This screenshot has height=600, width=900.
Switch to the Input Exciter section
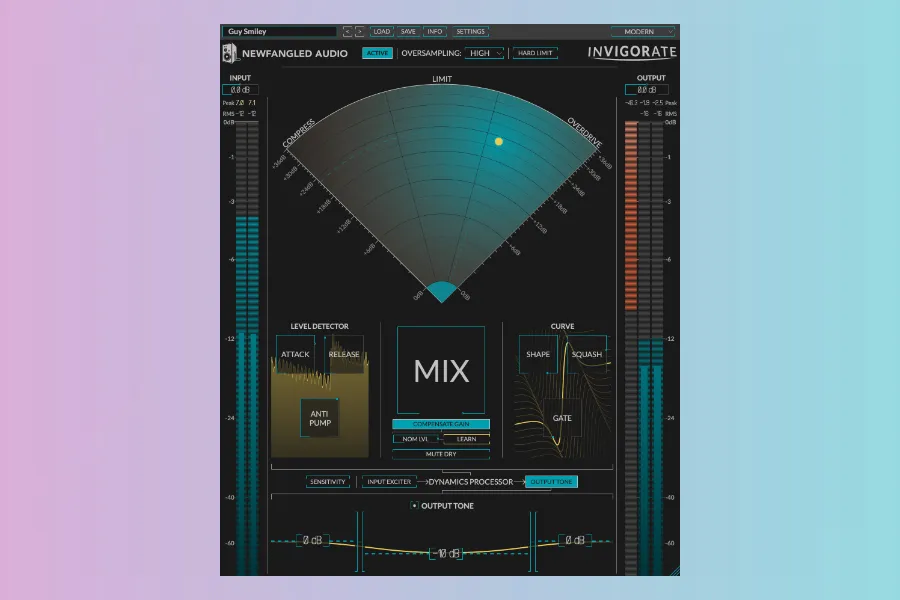[x=389, y=482]
